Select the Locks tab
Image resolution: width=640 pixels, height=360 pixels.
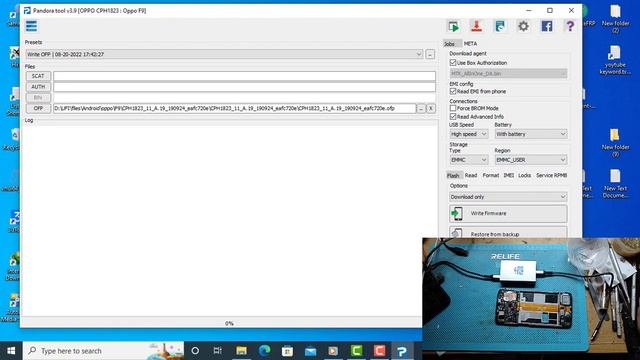[524, 176]
